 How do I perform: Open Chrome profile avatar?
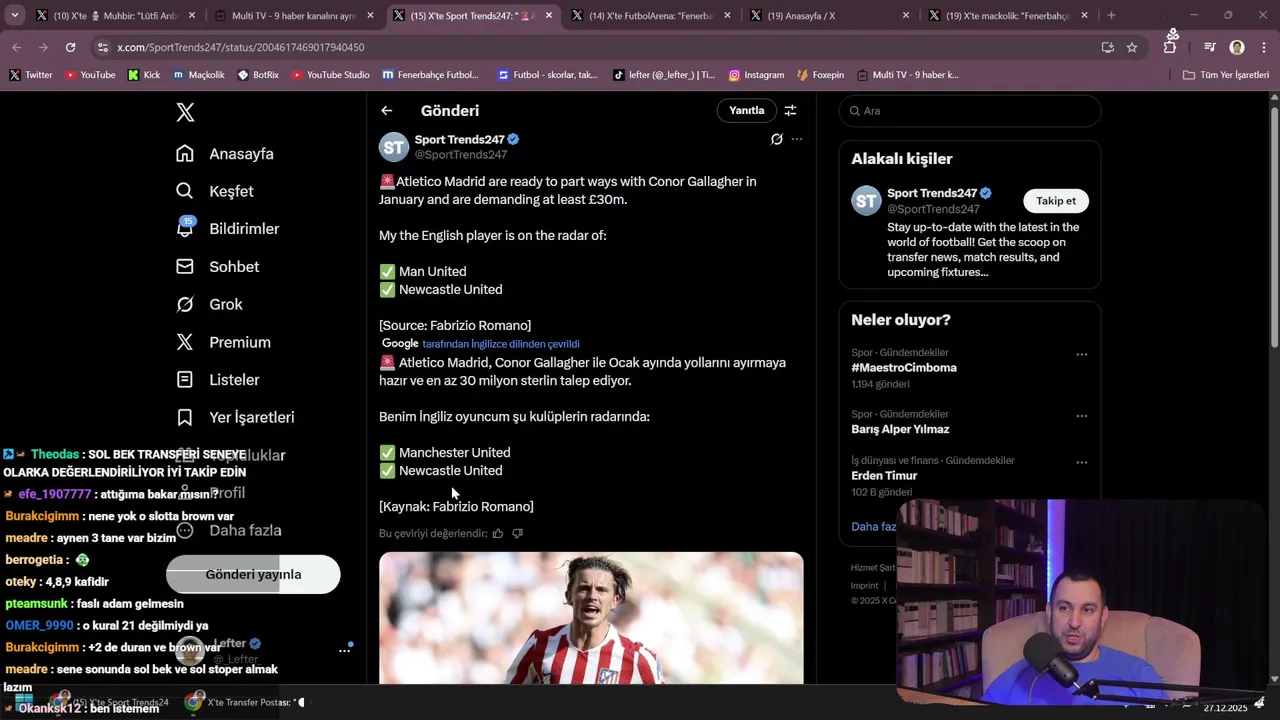tap(1237, 47)
